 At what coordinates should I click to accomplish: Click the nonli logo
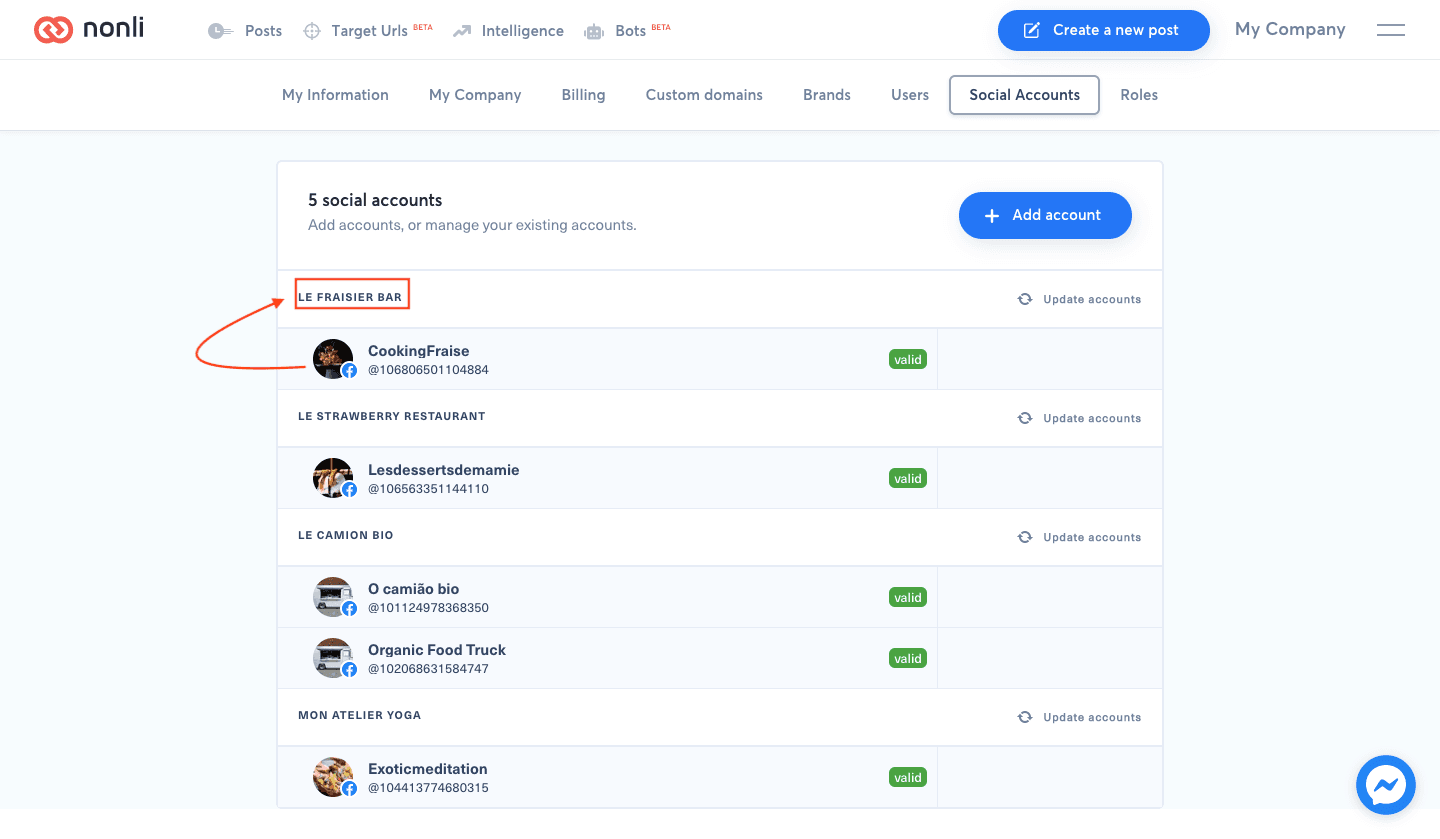click(89, 30)
